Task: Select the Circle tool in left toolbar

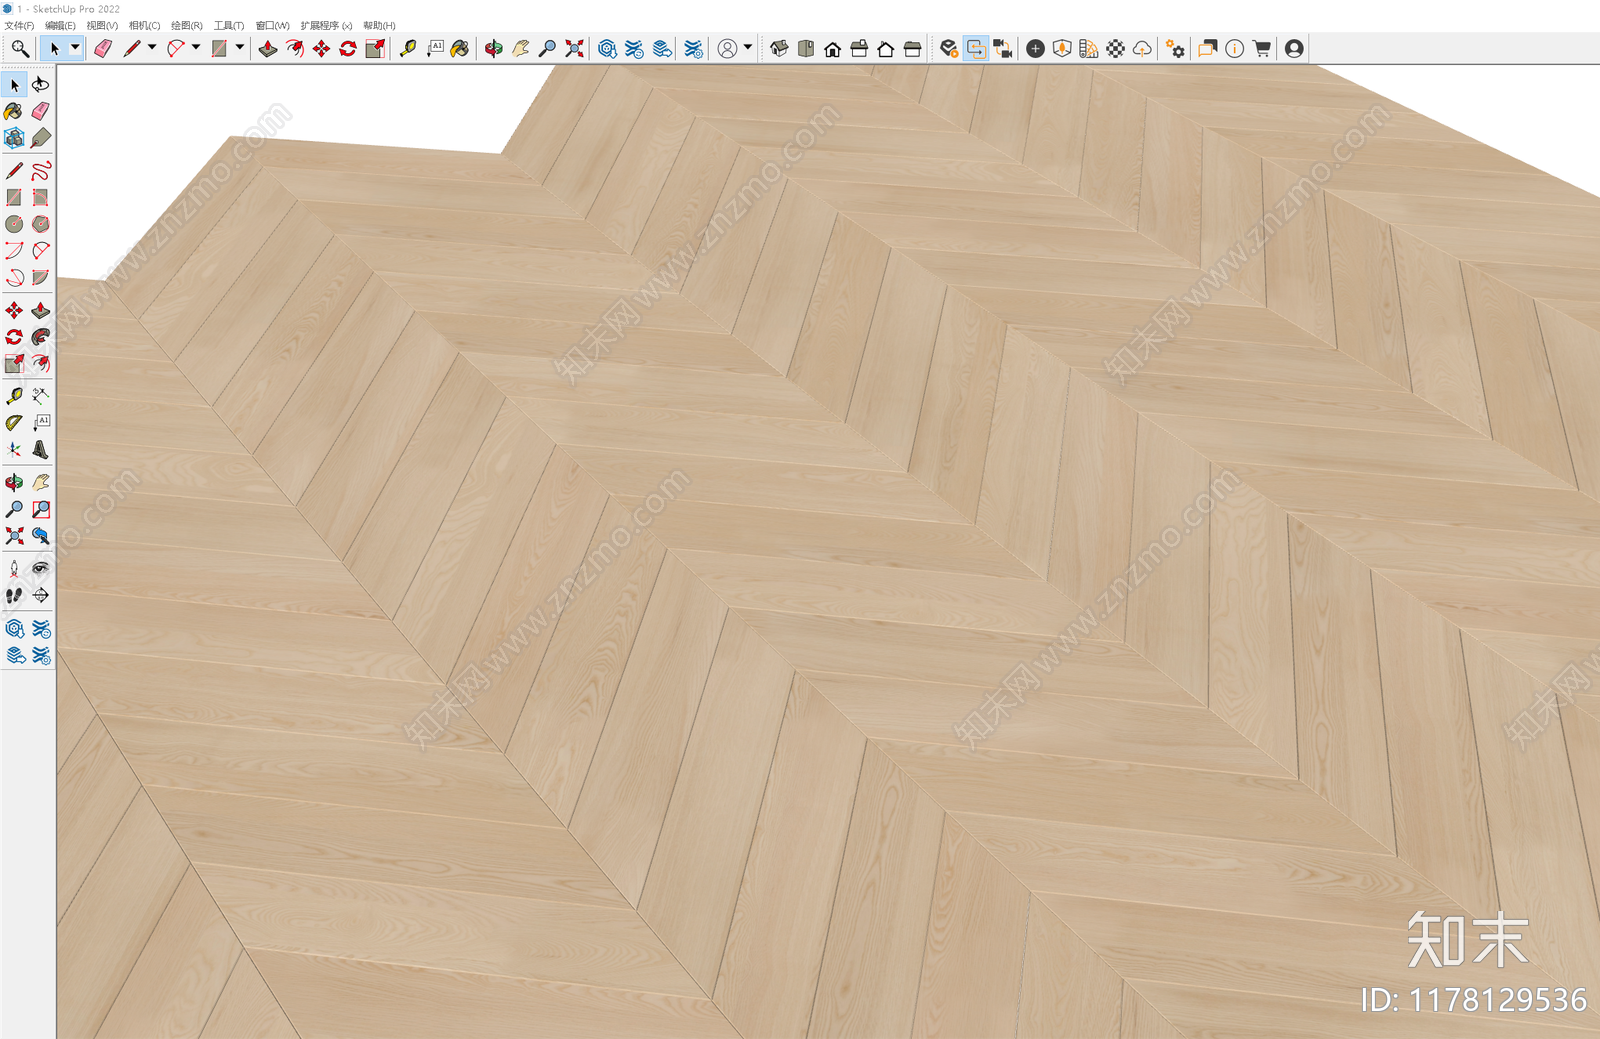Action: coord(14,224)
